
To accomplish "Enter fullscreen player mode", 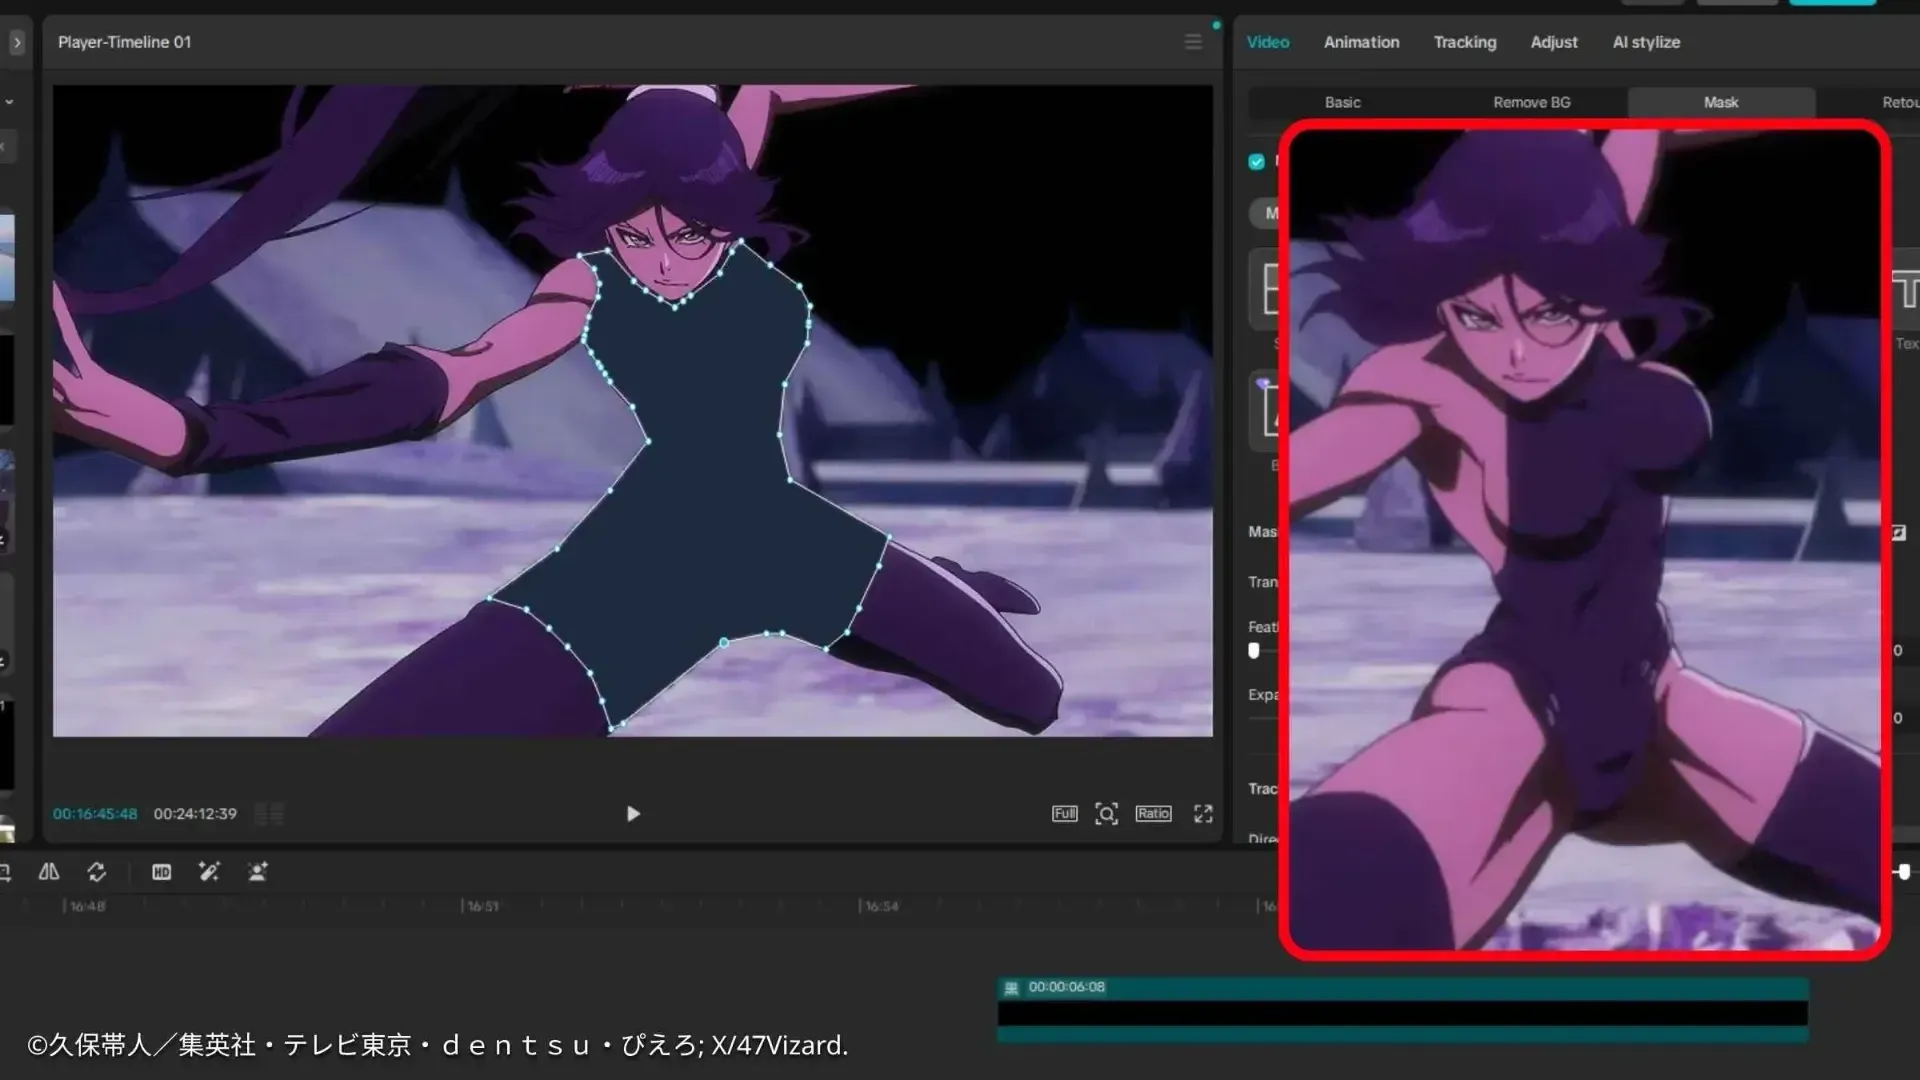I will point(1203,814).
